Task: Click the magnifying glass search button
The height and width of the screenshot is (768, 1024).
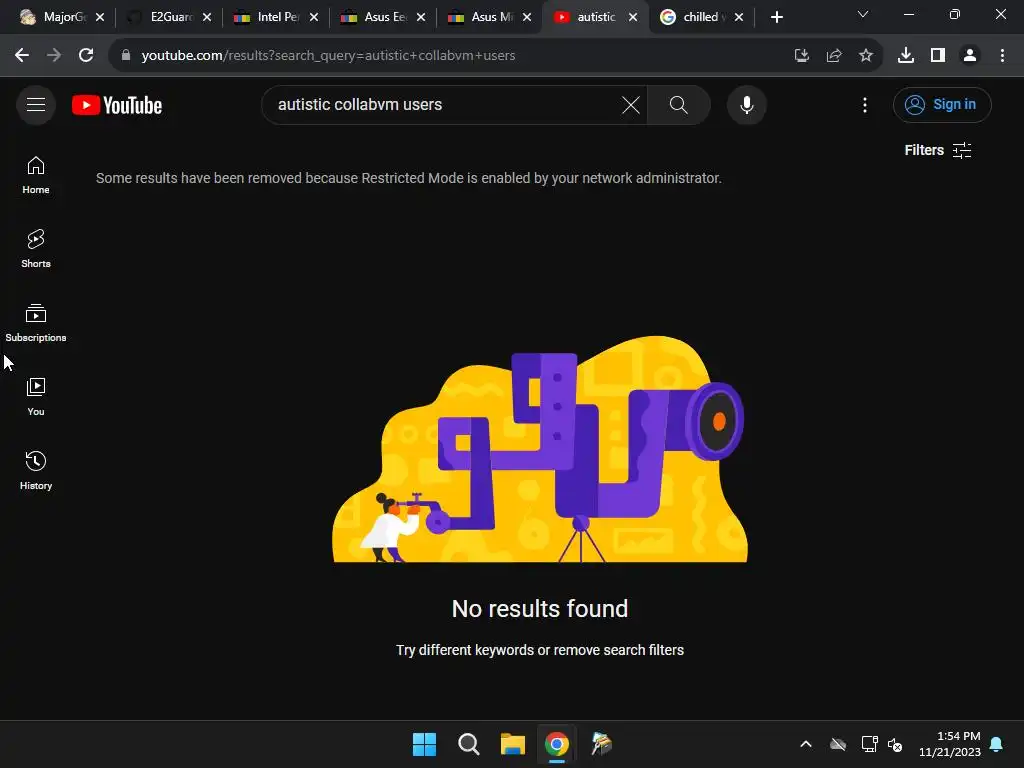Action: (x=679, y=104)
